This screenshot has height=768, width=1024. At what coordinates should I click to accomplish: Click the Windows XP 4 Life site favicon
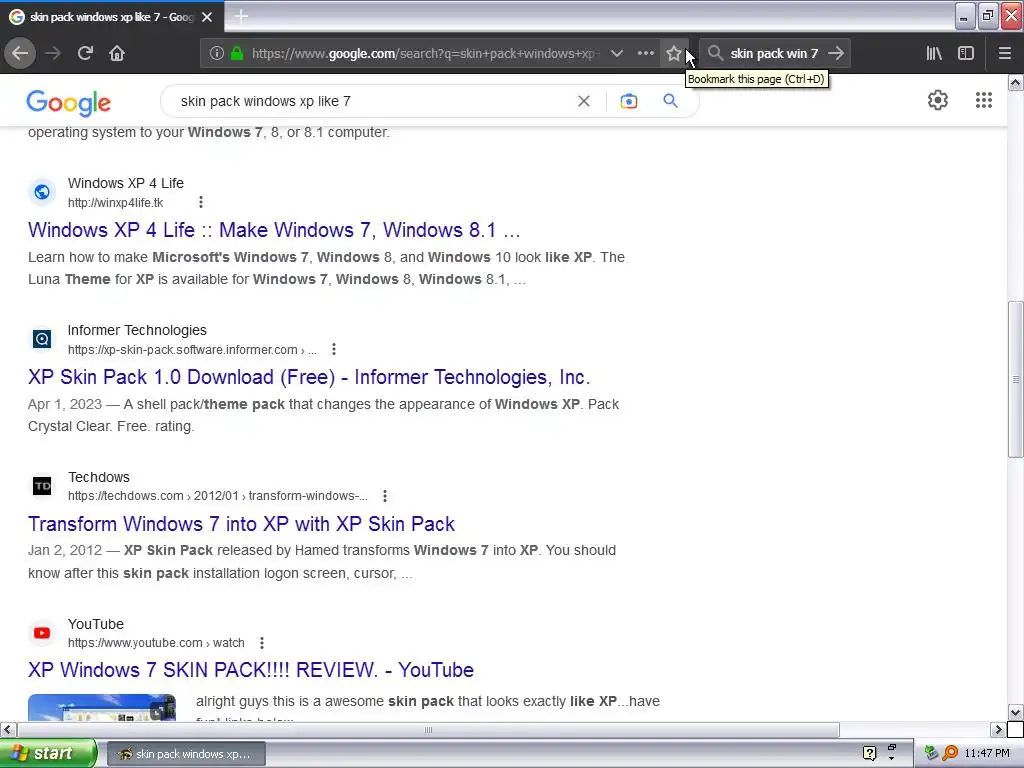pyautogui.click(x=42, y=192)
